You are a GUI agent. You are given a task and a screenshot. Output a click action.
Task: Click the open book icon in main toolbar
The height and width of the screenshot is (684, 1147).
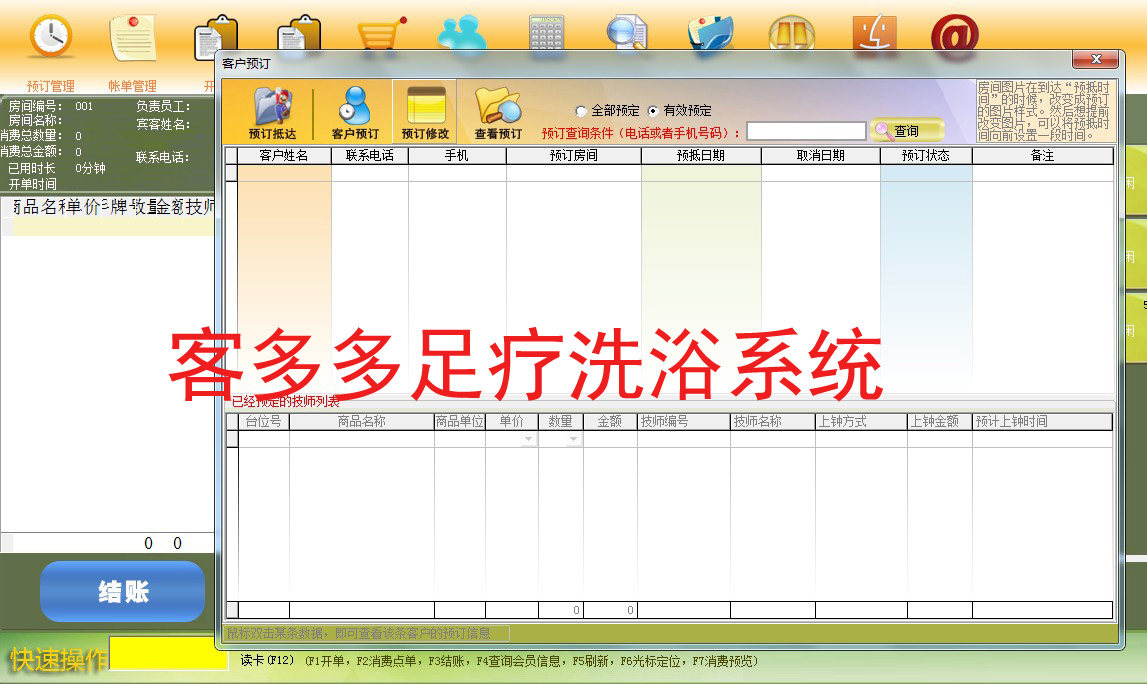[x=791, y=32]
